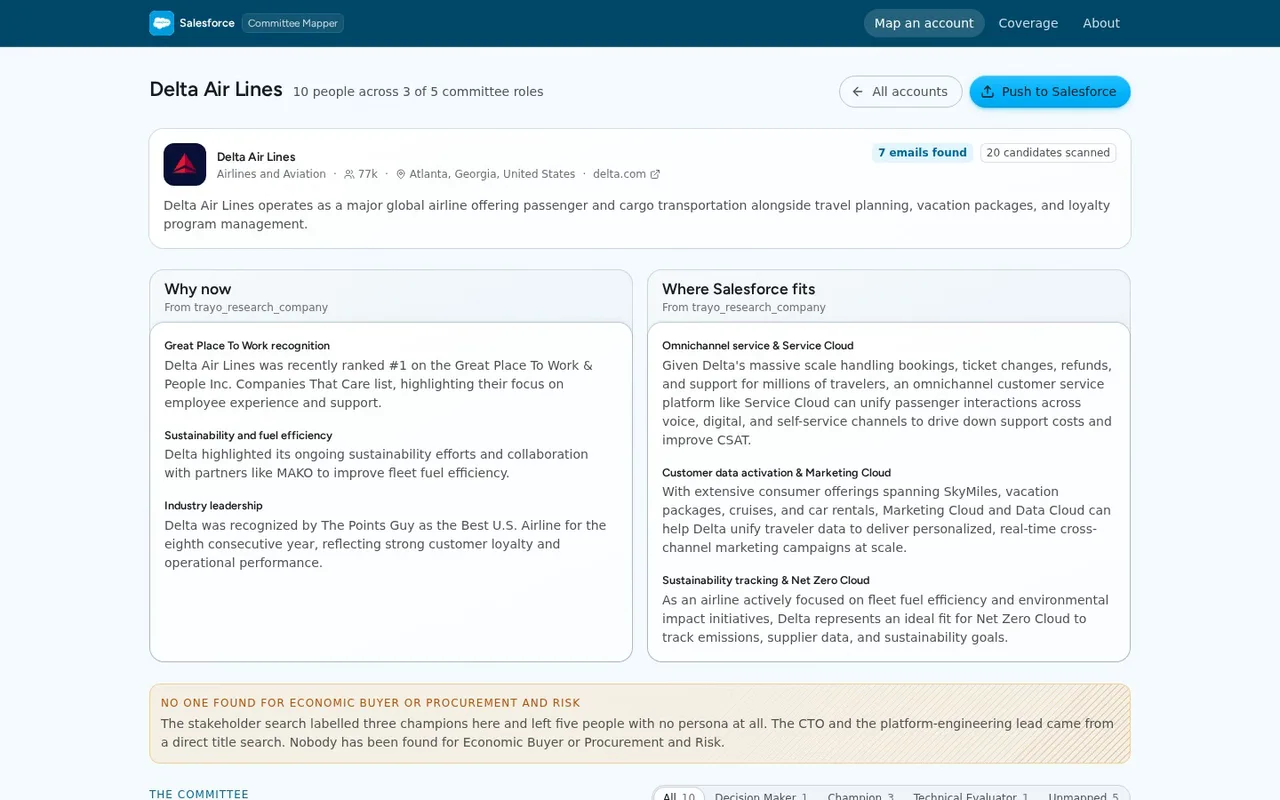The height and width of the screenshot is (800, 1280).
Task: Open the Map an account tab
Action: coord(924,23)
